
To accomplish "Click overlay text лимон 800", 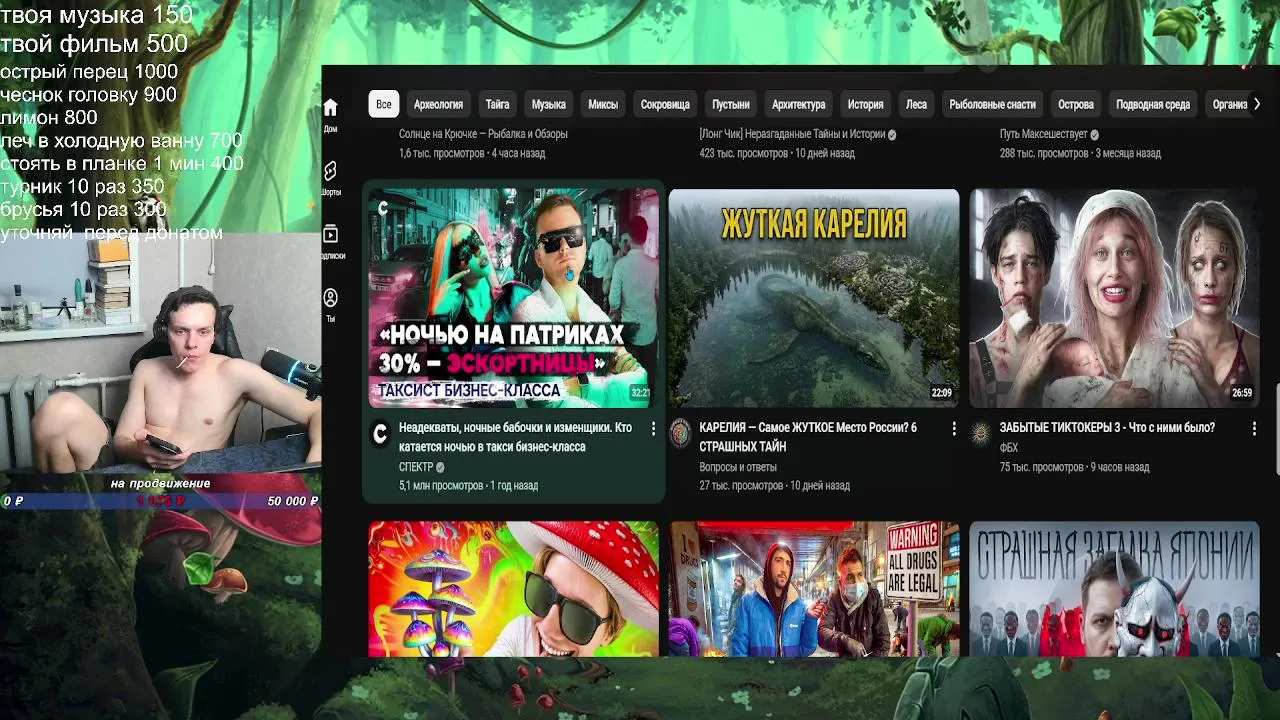I will tap(49, 118).
